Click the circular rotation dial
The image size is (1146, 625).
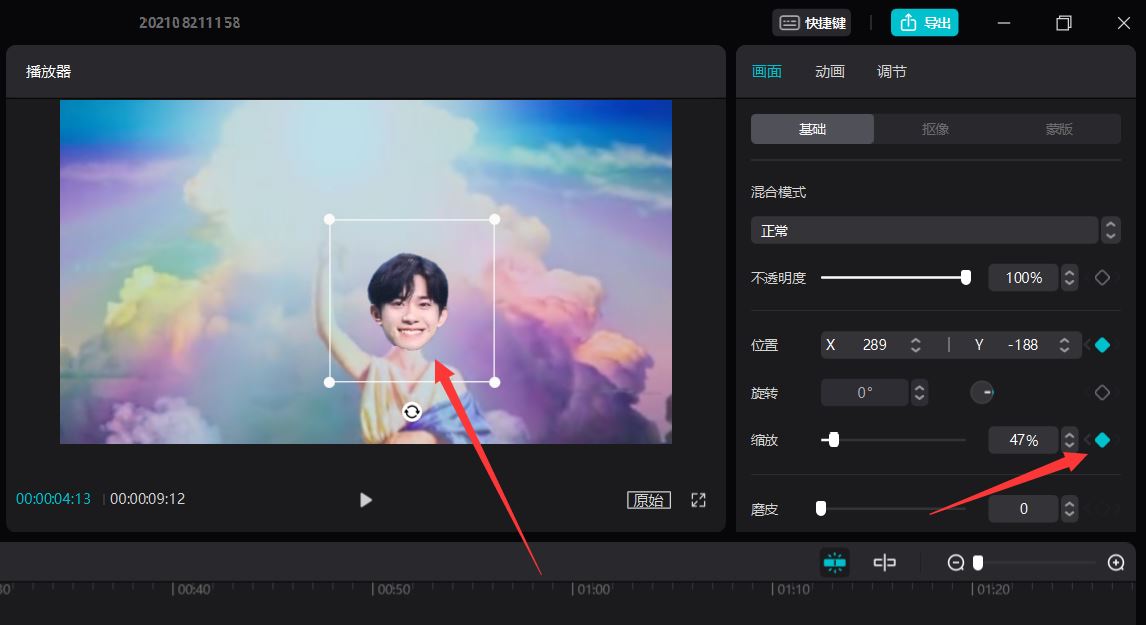pyautogui.click(x=982, y=393)
